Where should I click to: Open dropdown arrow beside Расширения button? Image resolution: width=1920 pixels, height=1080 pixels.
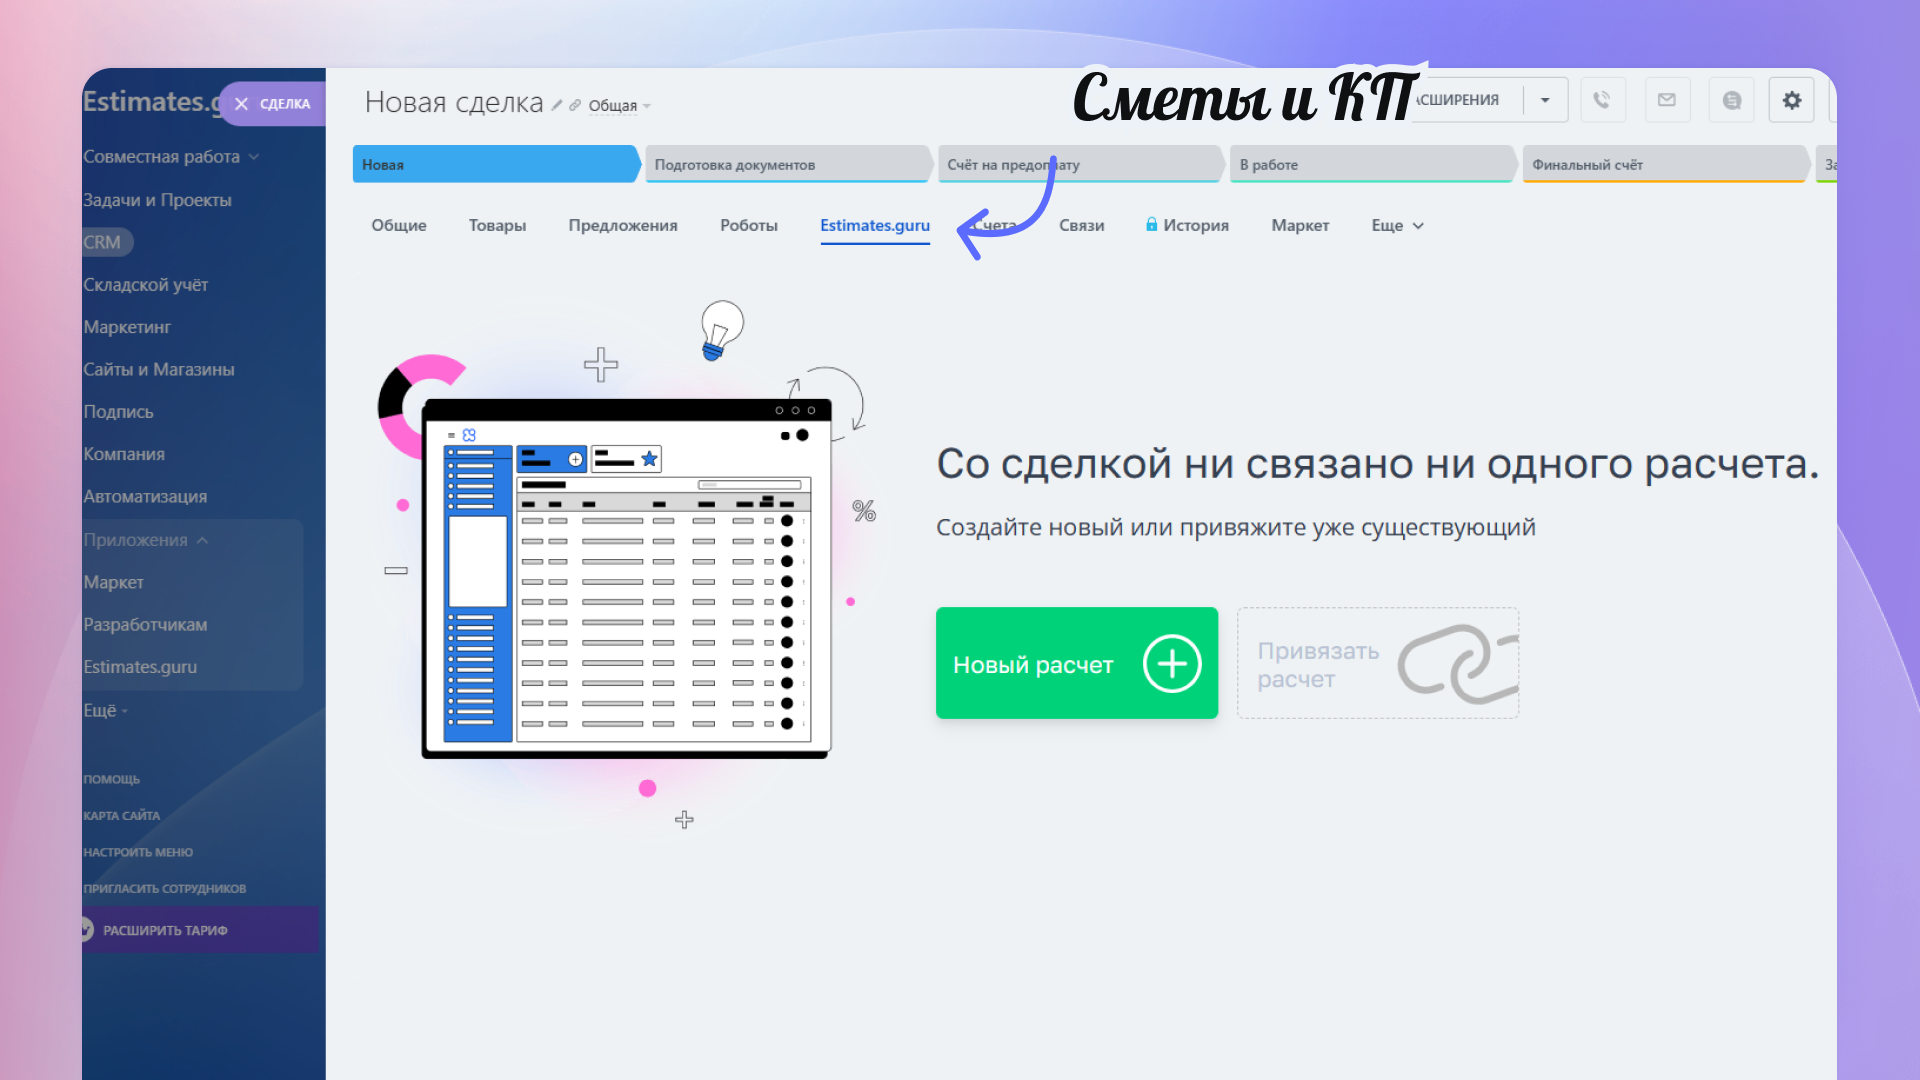click(x=1545, y=100)
